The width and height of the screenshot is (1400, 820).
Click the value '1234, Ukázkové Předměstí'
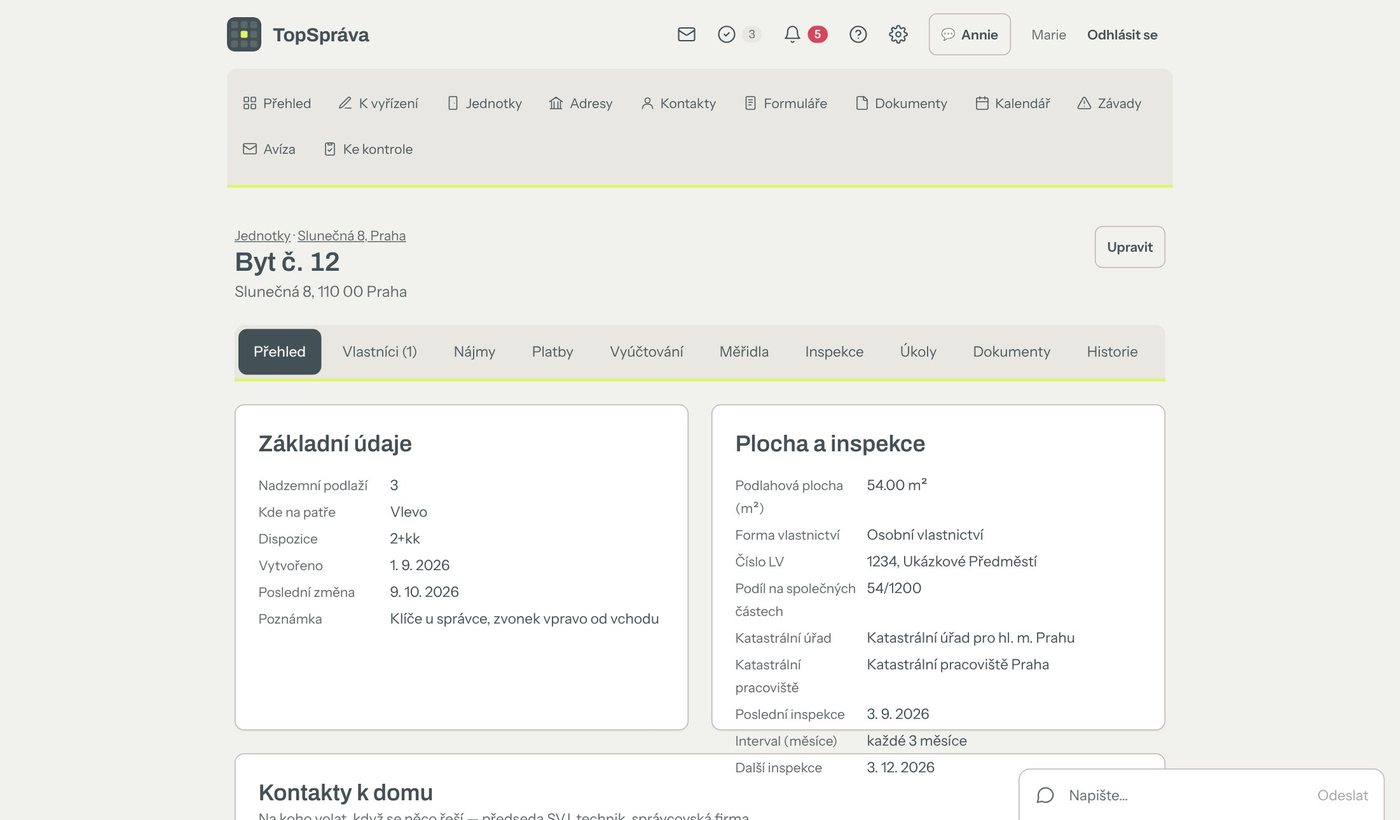[952, 562]
